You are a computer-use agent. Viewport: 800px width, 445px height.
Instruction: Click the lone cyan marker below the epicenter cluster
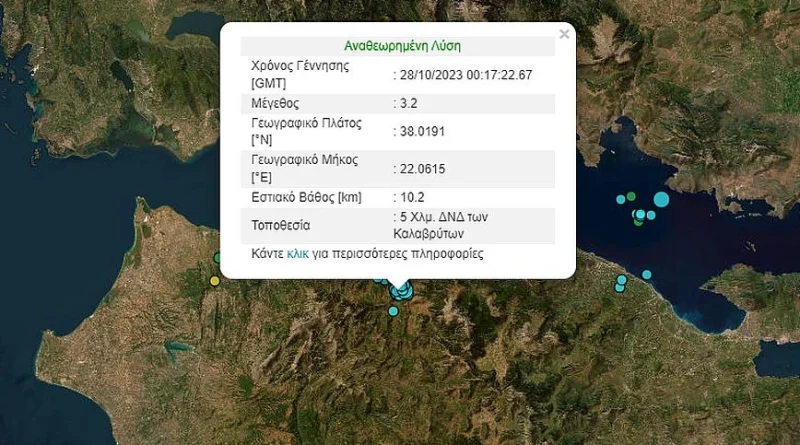coord(393,311)
